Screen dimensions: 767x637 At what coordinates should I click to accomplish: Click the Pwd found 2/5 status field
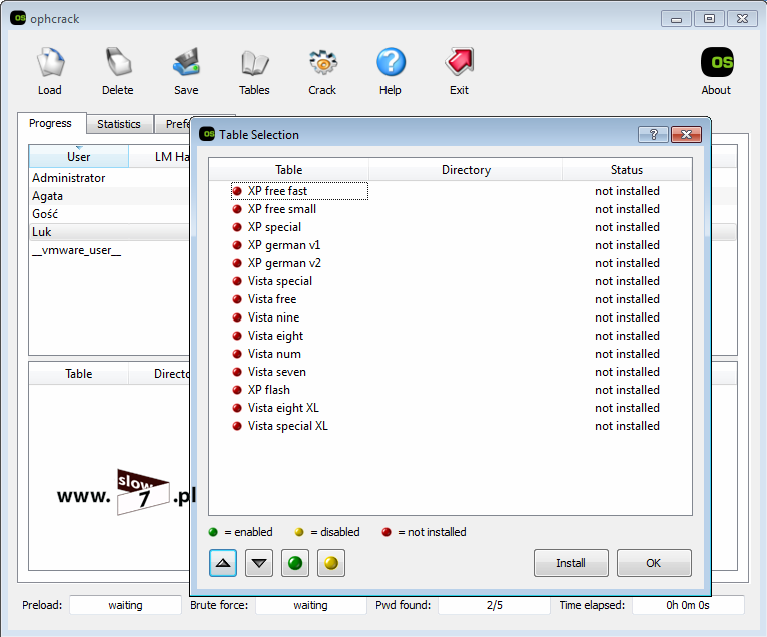pos(495,605)
